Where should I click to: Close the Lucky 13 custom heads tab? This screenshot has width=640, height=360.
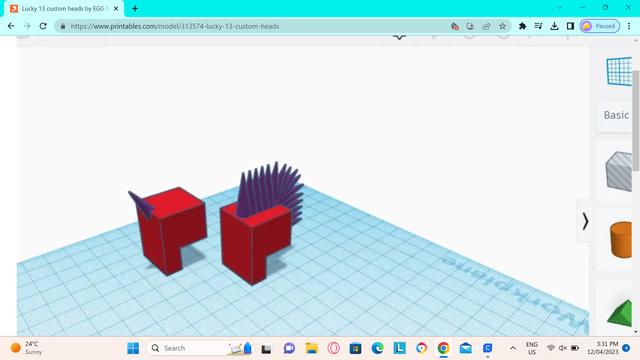[116, 9]
